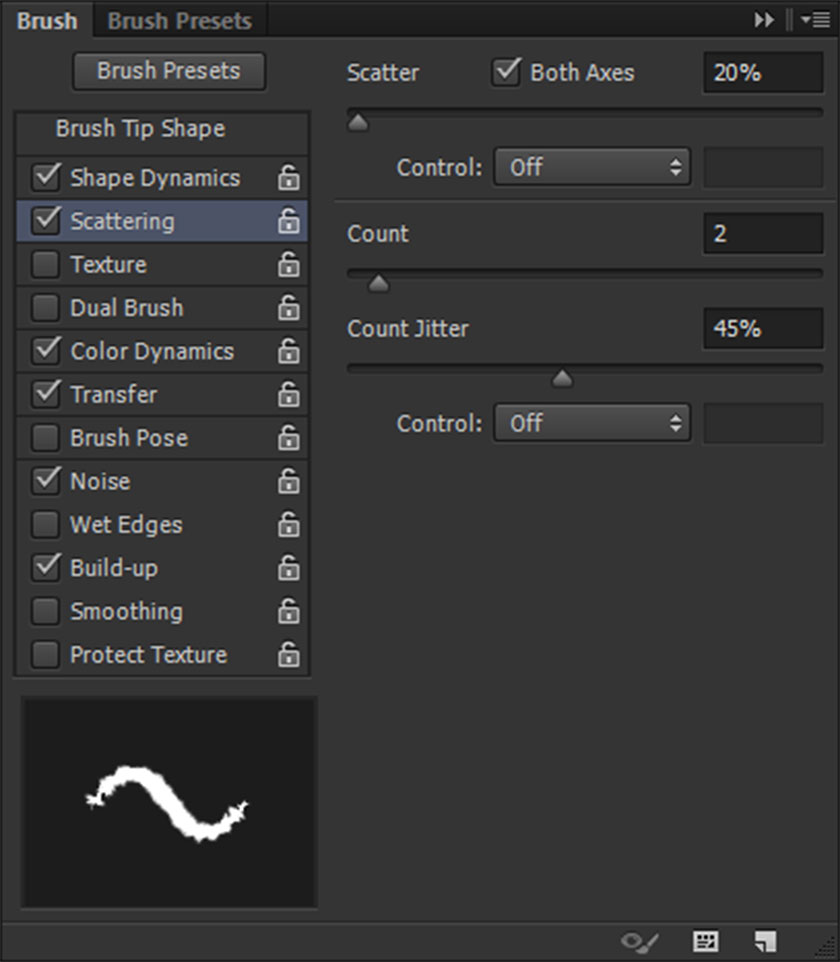This screenshot has height=962, width=840.
Task: Collapse panel with double-arrow icon
Action: [764, 20]
